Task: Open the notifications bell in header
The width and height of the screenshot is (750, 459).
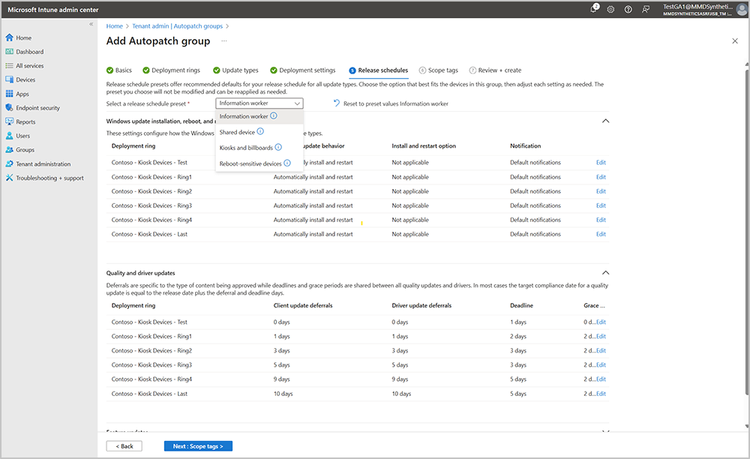Action: (x=594, y=9)
